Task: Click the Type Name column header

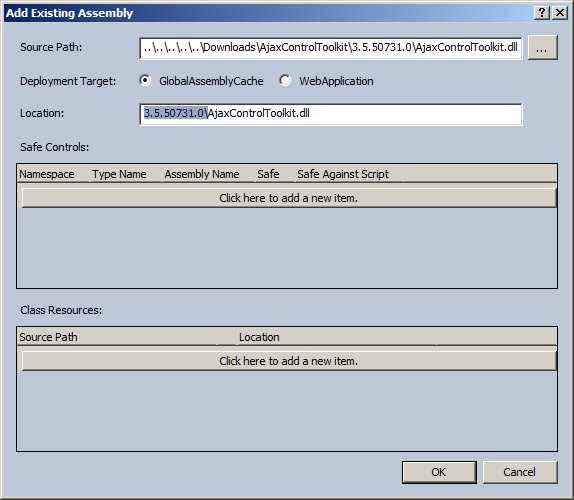Action: point(126,174)
